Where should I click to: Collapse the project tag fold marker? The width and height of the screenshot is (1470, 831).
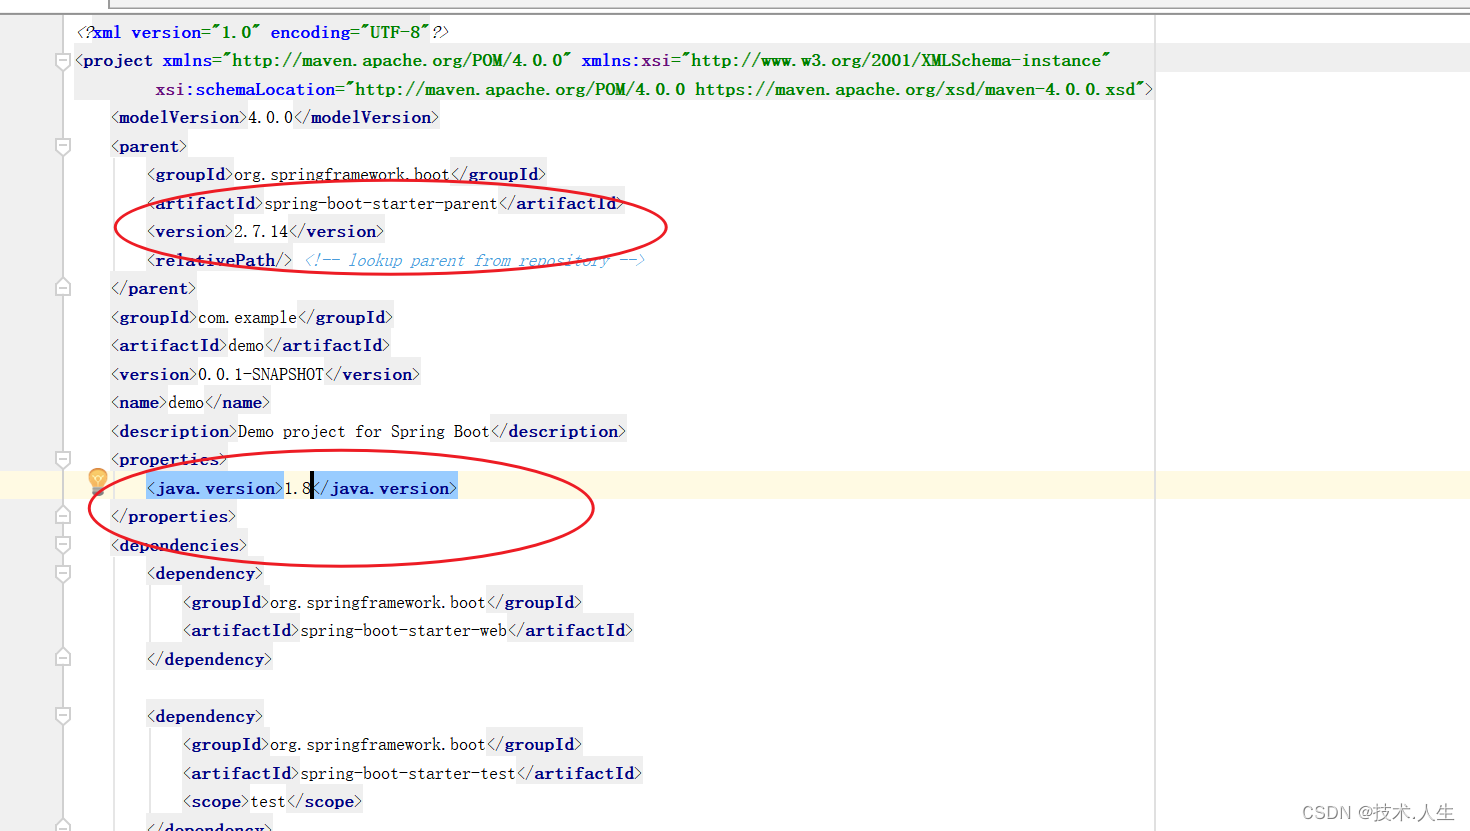(63, 61)
